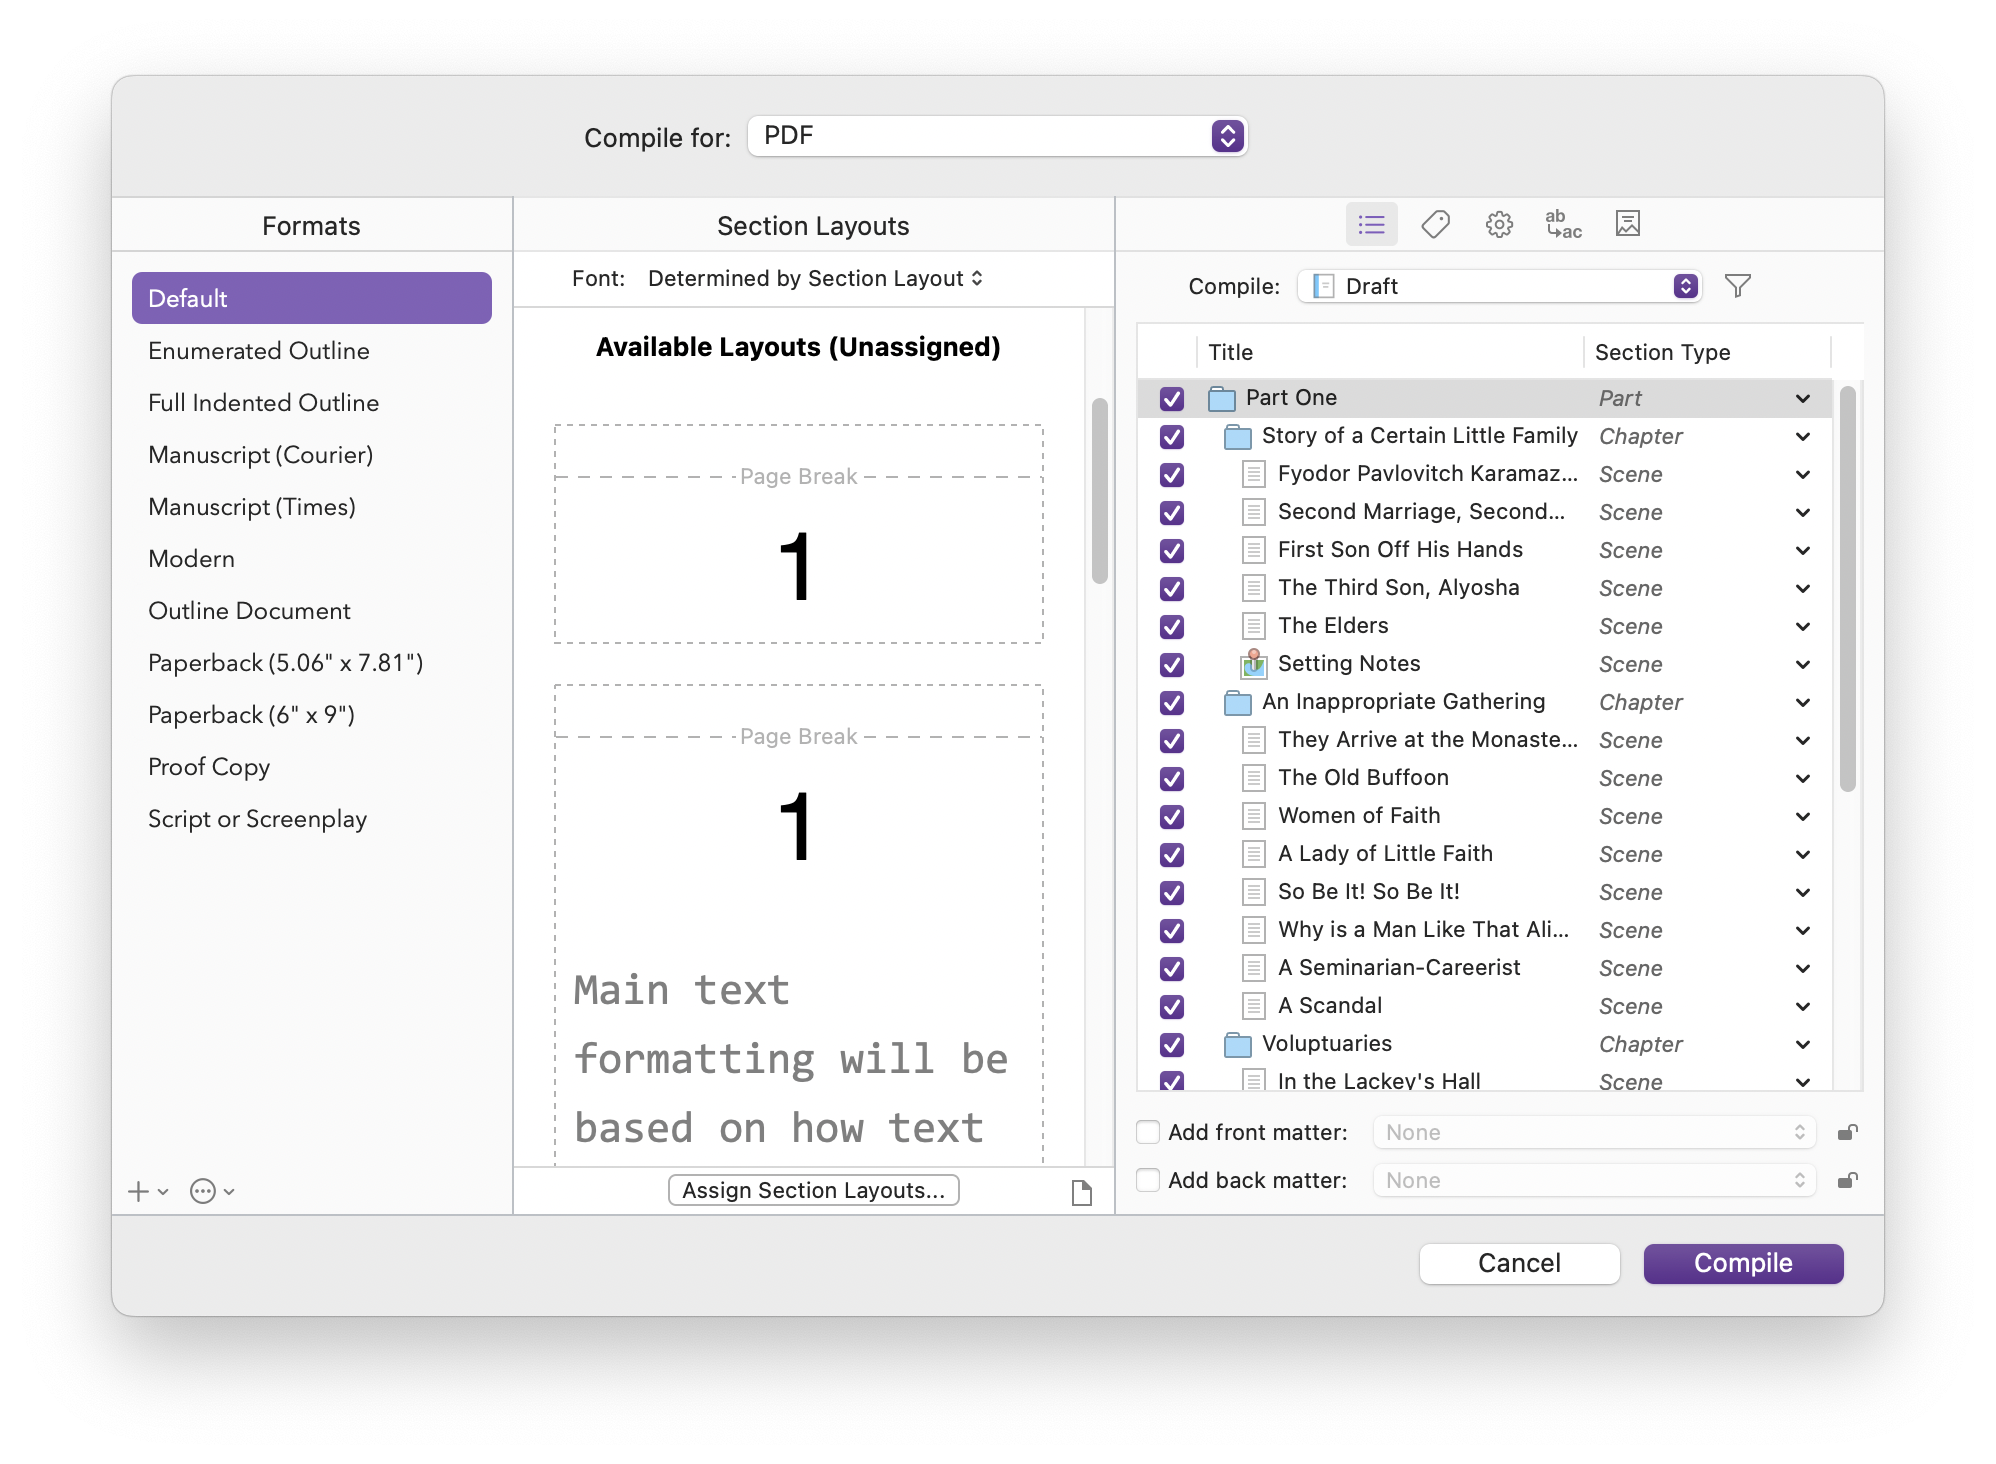Open compile options gear icon

[x=1498, y=225]
